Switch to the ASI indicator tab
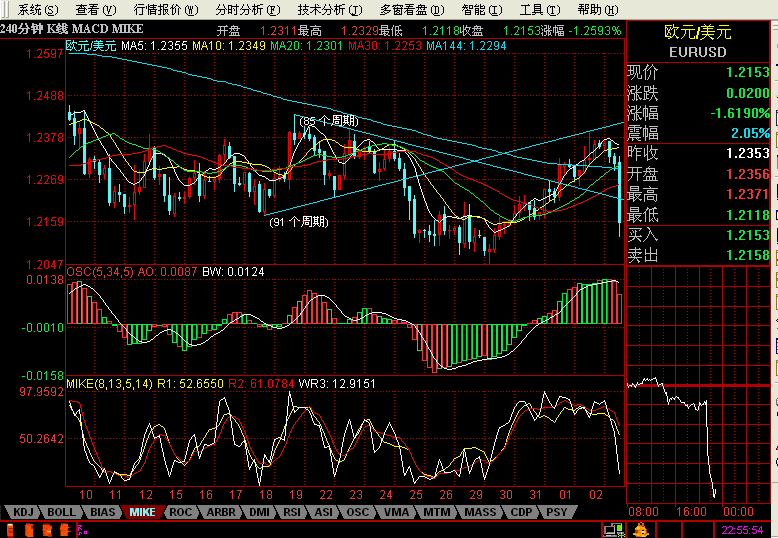Viewport: 778px width, 538px height. [324, 512]
